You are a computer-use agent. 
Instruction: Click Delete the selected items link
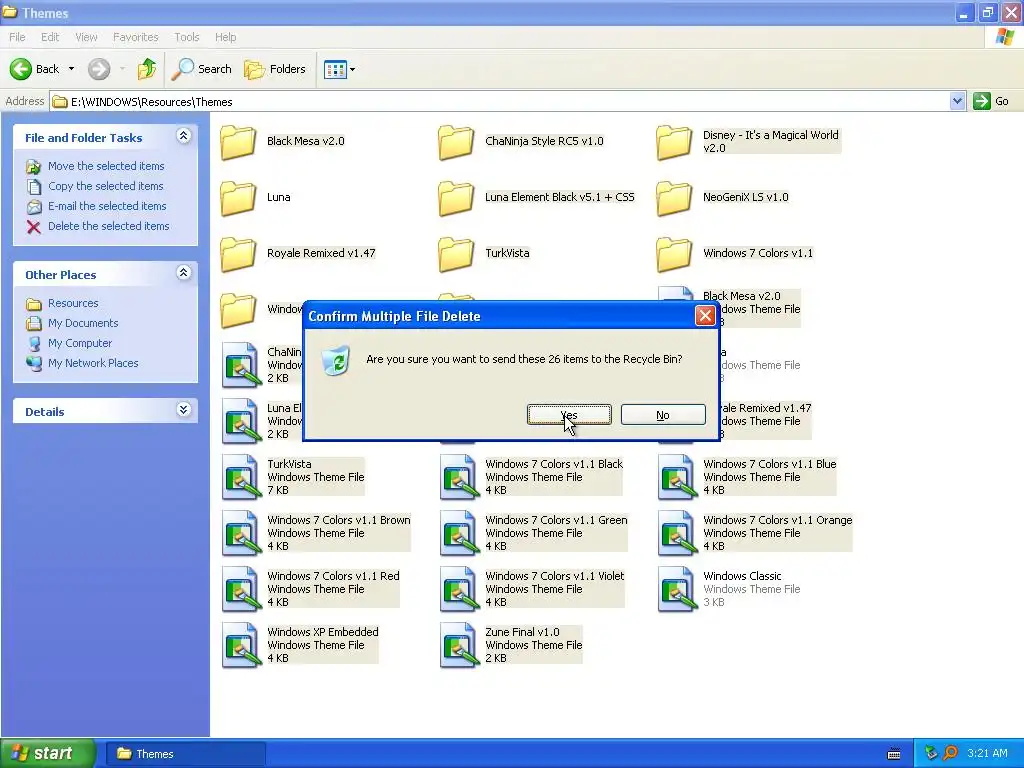108,226
